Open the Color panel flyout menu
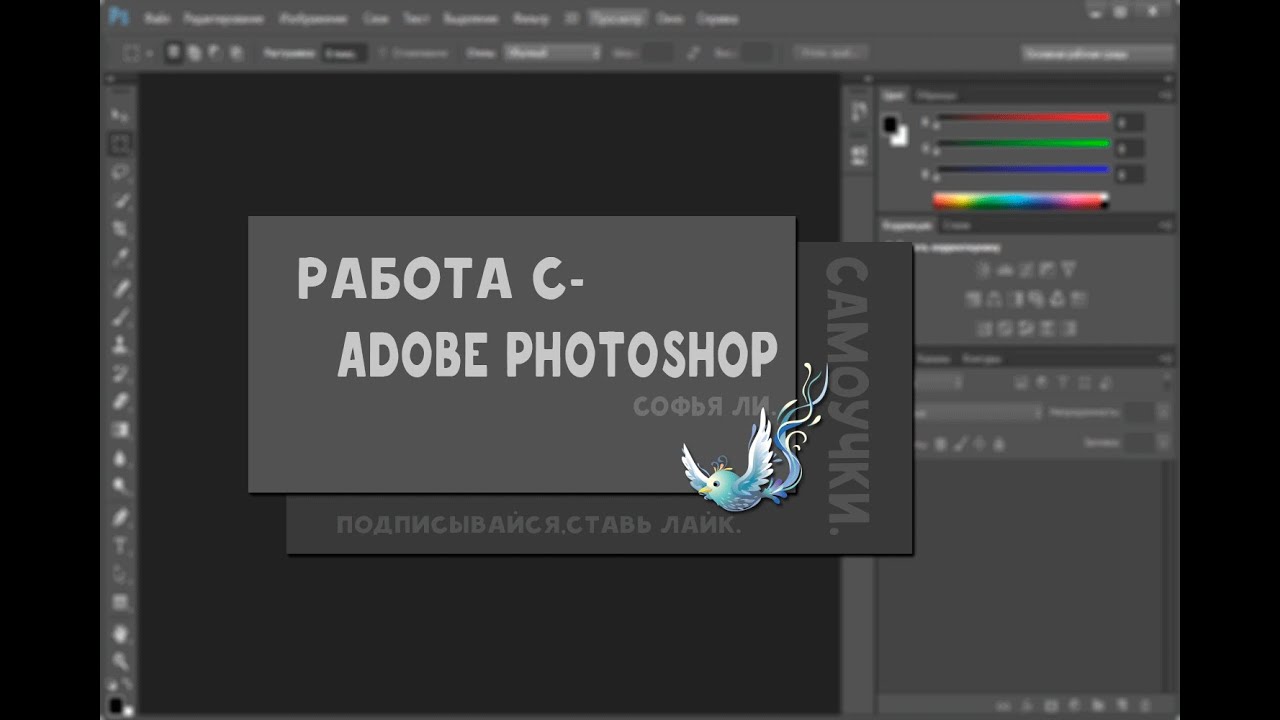 (1165, 95)
